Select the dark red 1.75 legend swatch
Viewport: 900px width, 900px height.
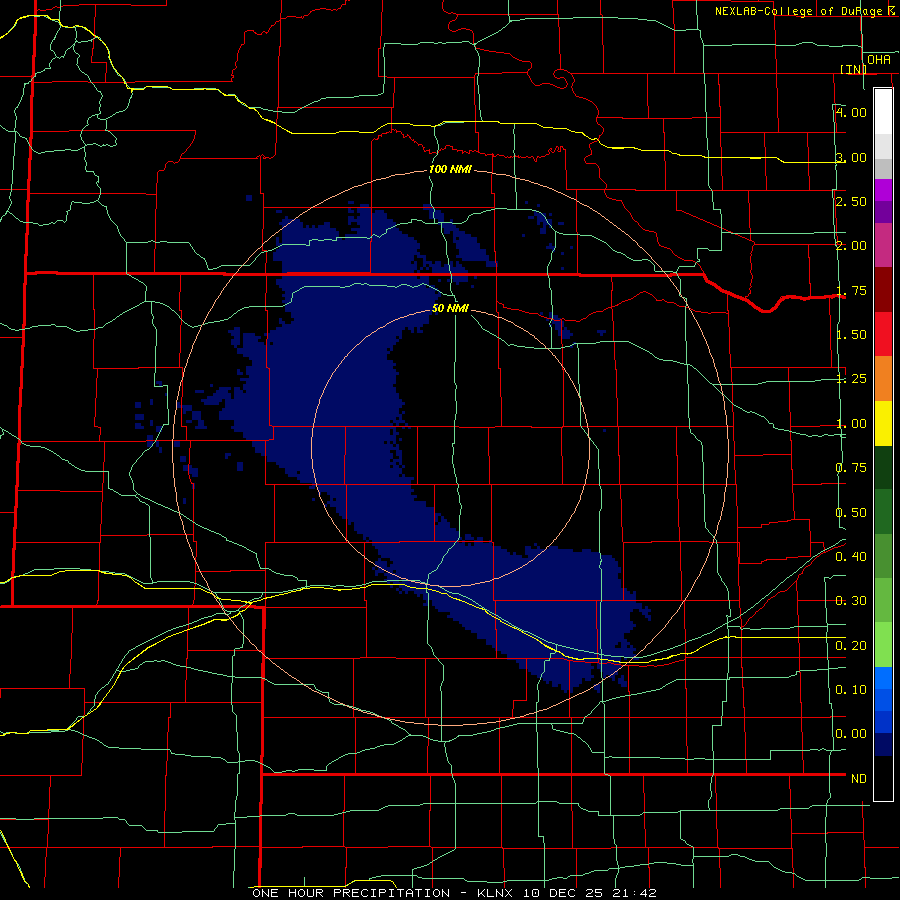point(883,290)
